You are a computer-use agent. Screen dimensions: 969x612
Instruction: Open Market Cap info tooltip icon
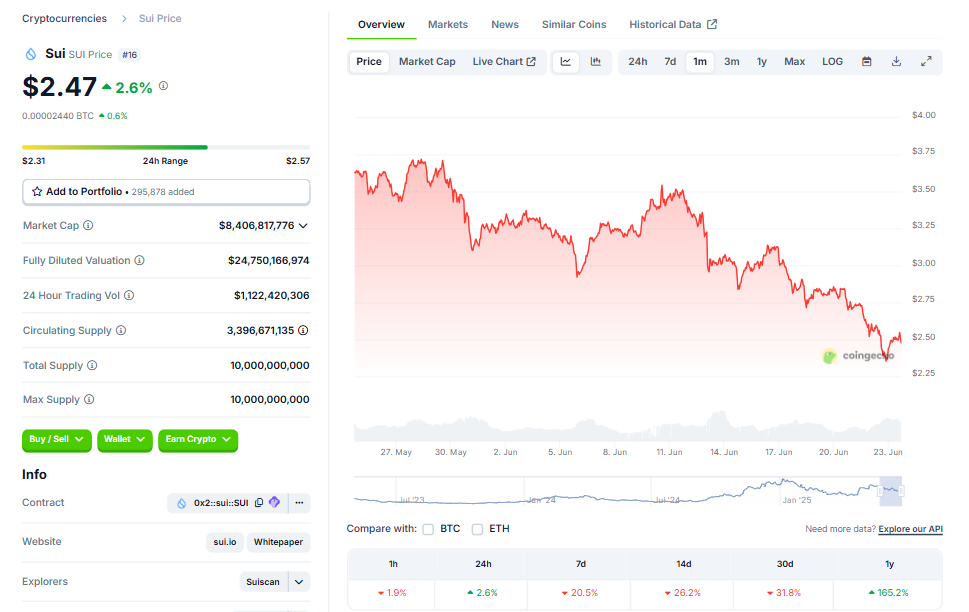(88, 226)
